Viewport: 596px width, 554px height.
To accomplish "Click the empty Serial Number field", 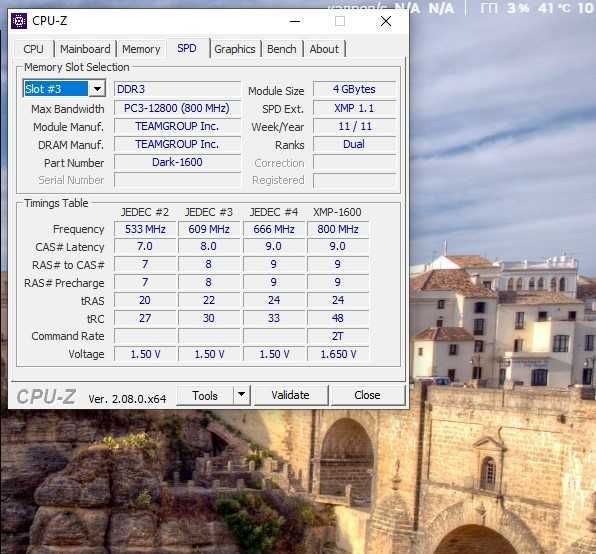I will coord(177,180).
